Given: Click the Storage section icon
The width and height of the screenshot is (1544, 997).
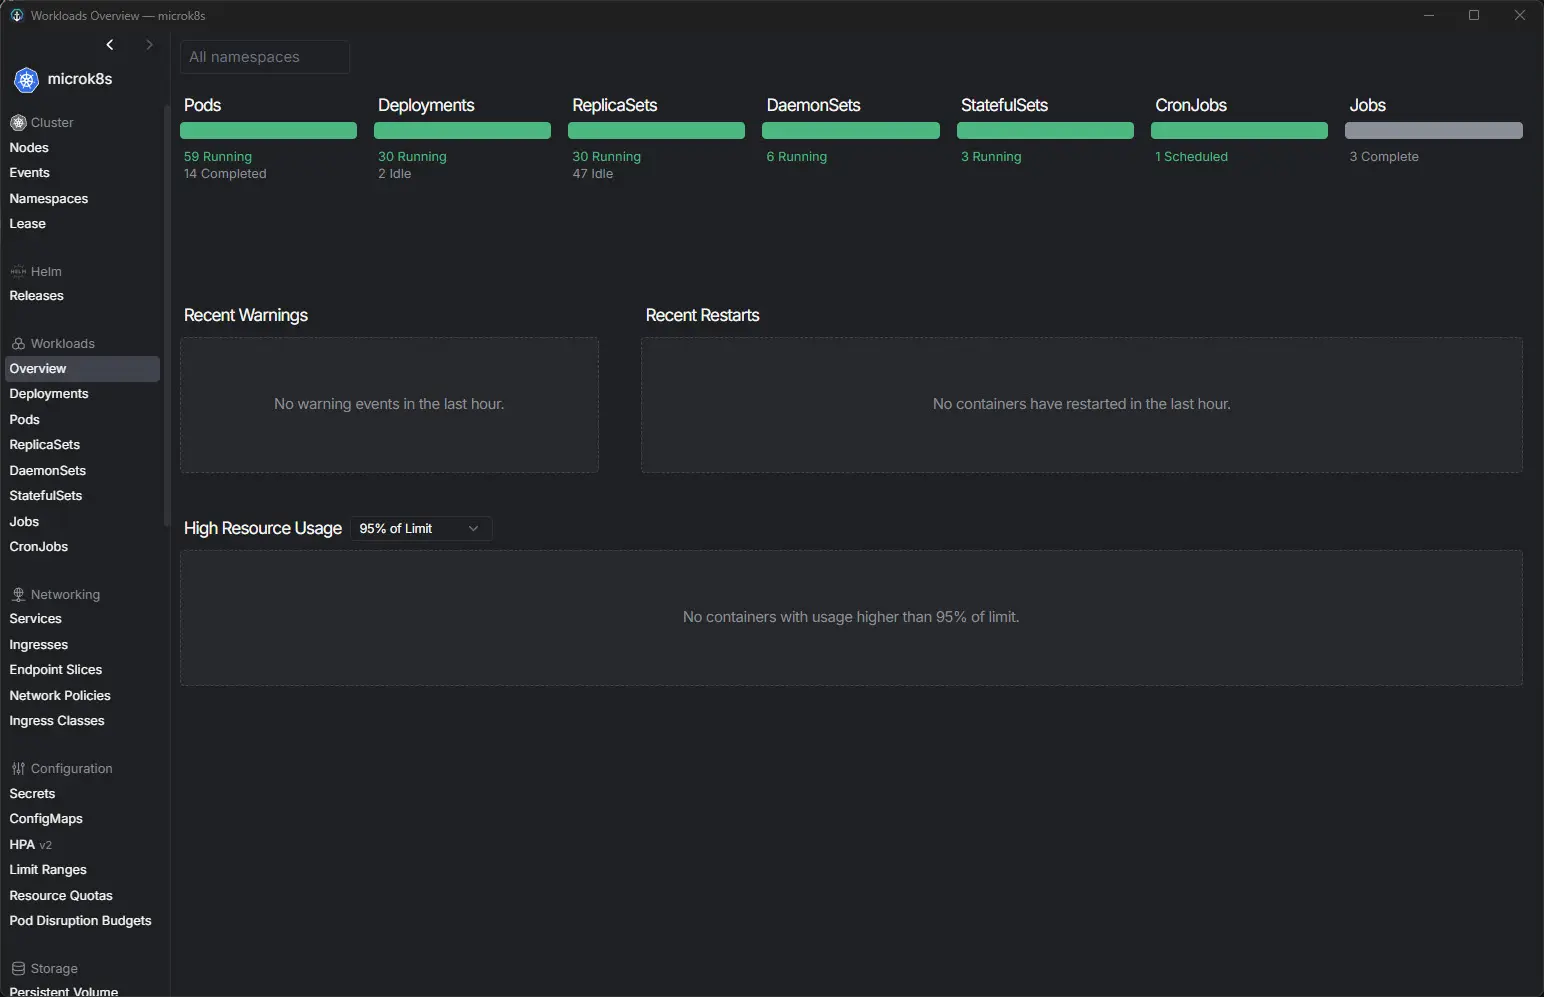Looking at the screenshot, I should 18,969.
